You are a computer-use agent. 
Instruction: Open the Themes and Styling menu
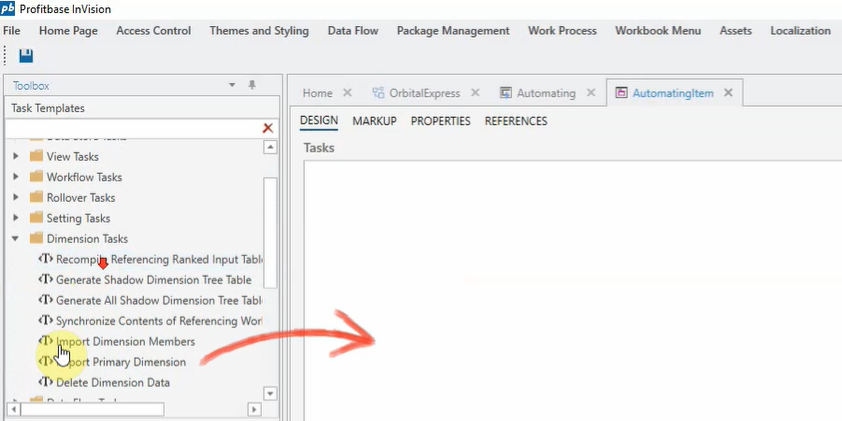pyautogui.click(x=259, y=31)
